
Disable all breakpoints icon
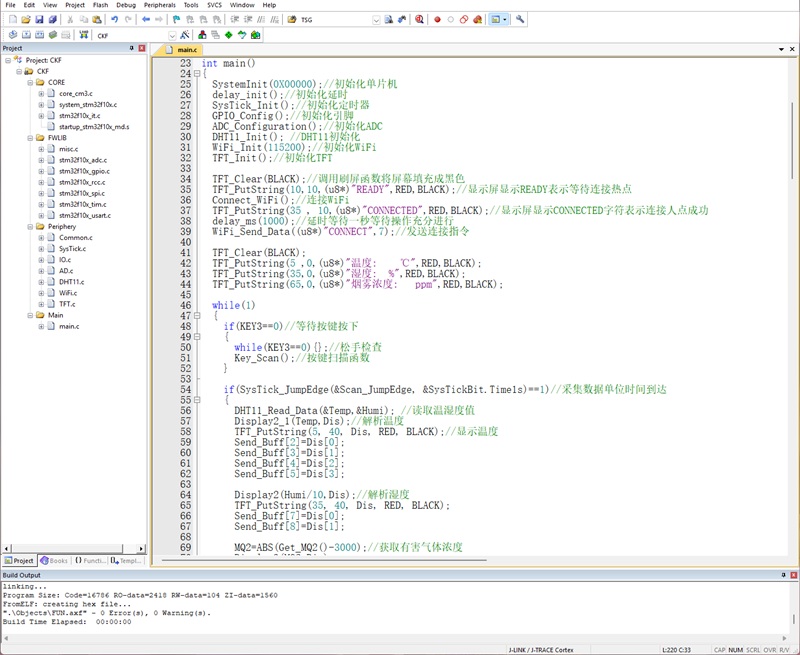(464, 19)
